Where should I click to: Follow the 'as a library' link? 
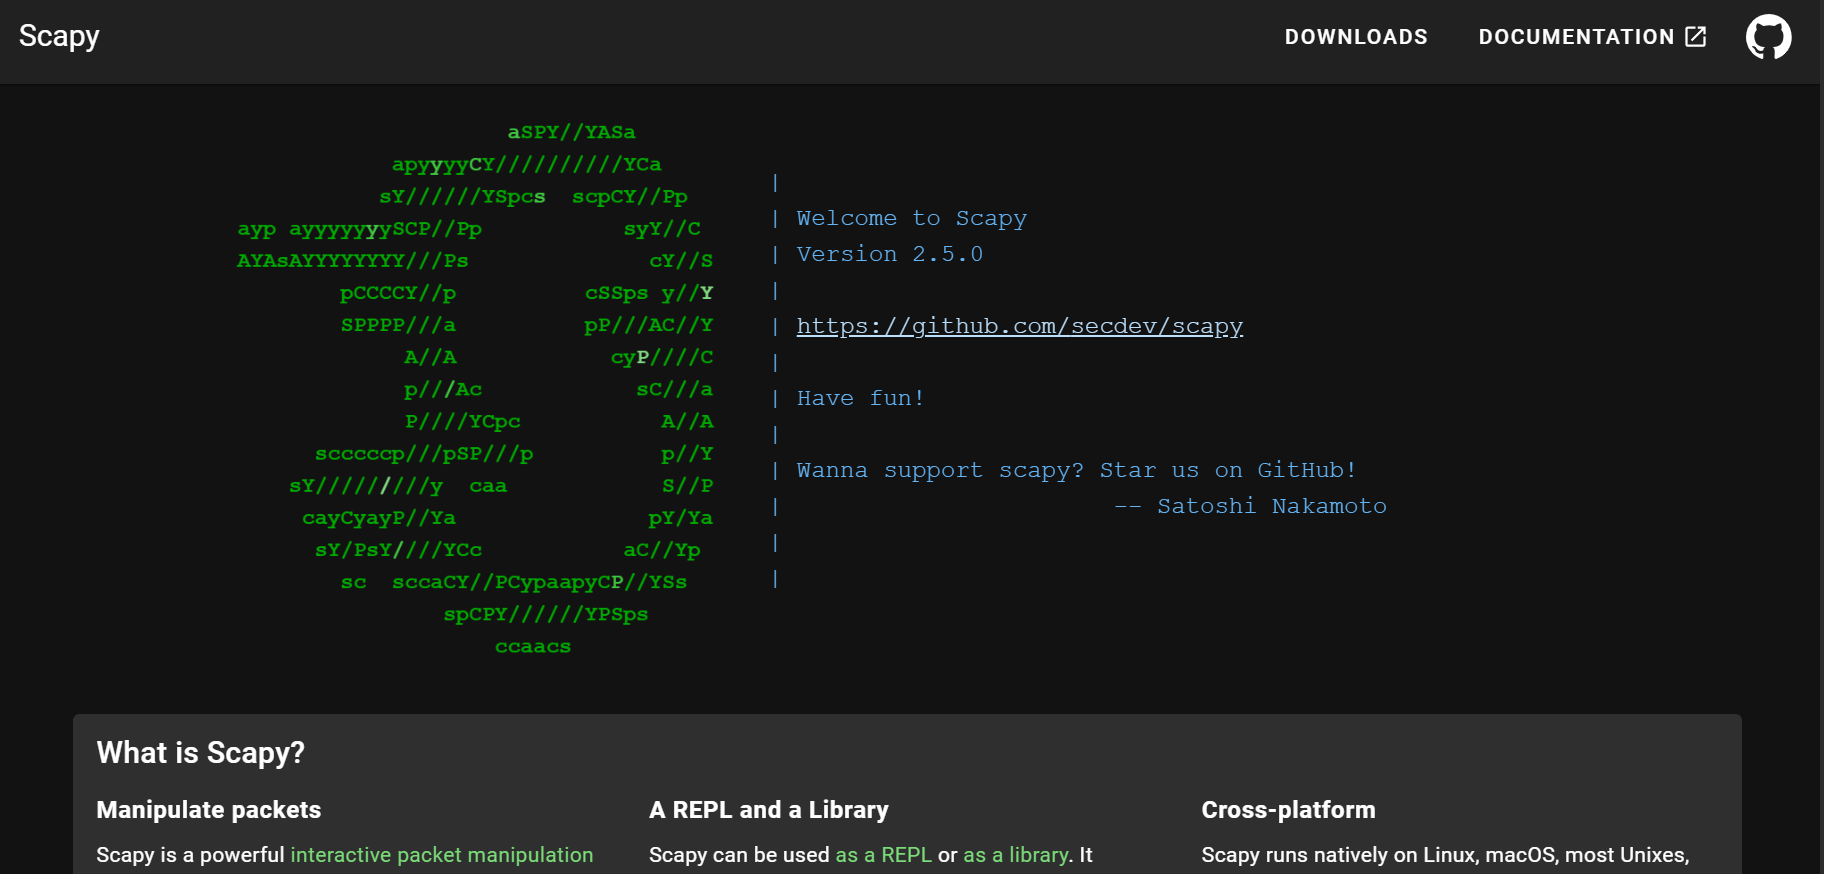point(1015,855)
